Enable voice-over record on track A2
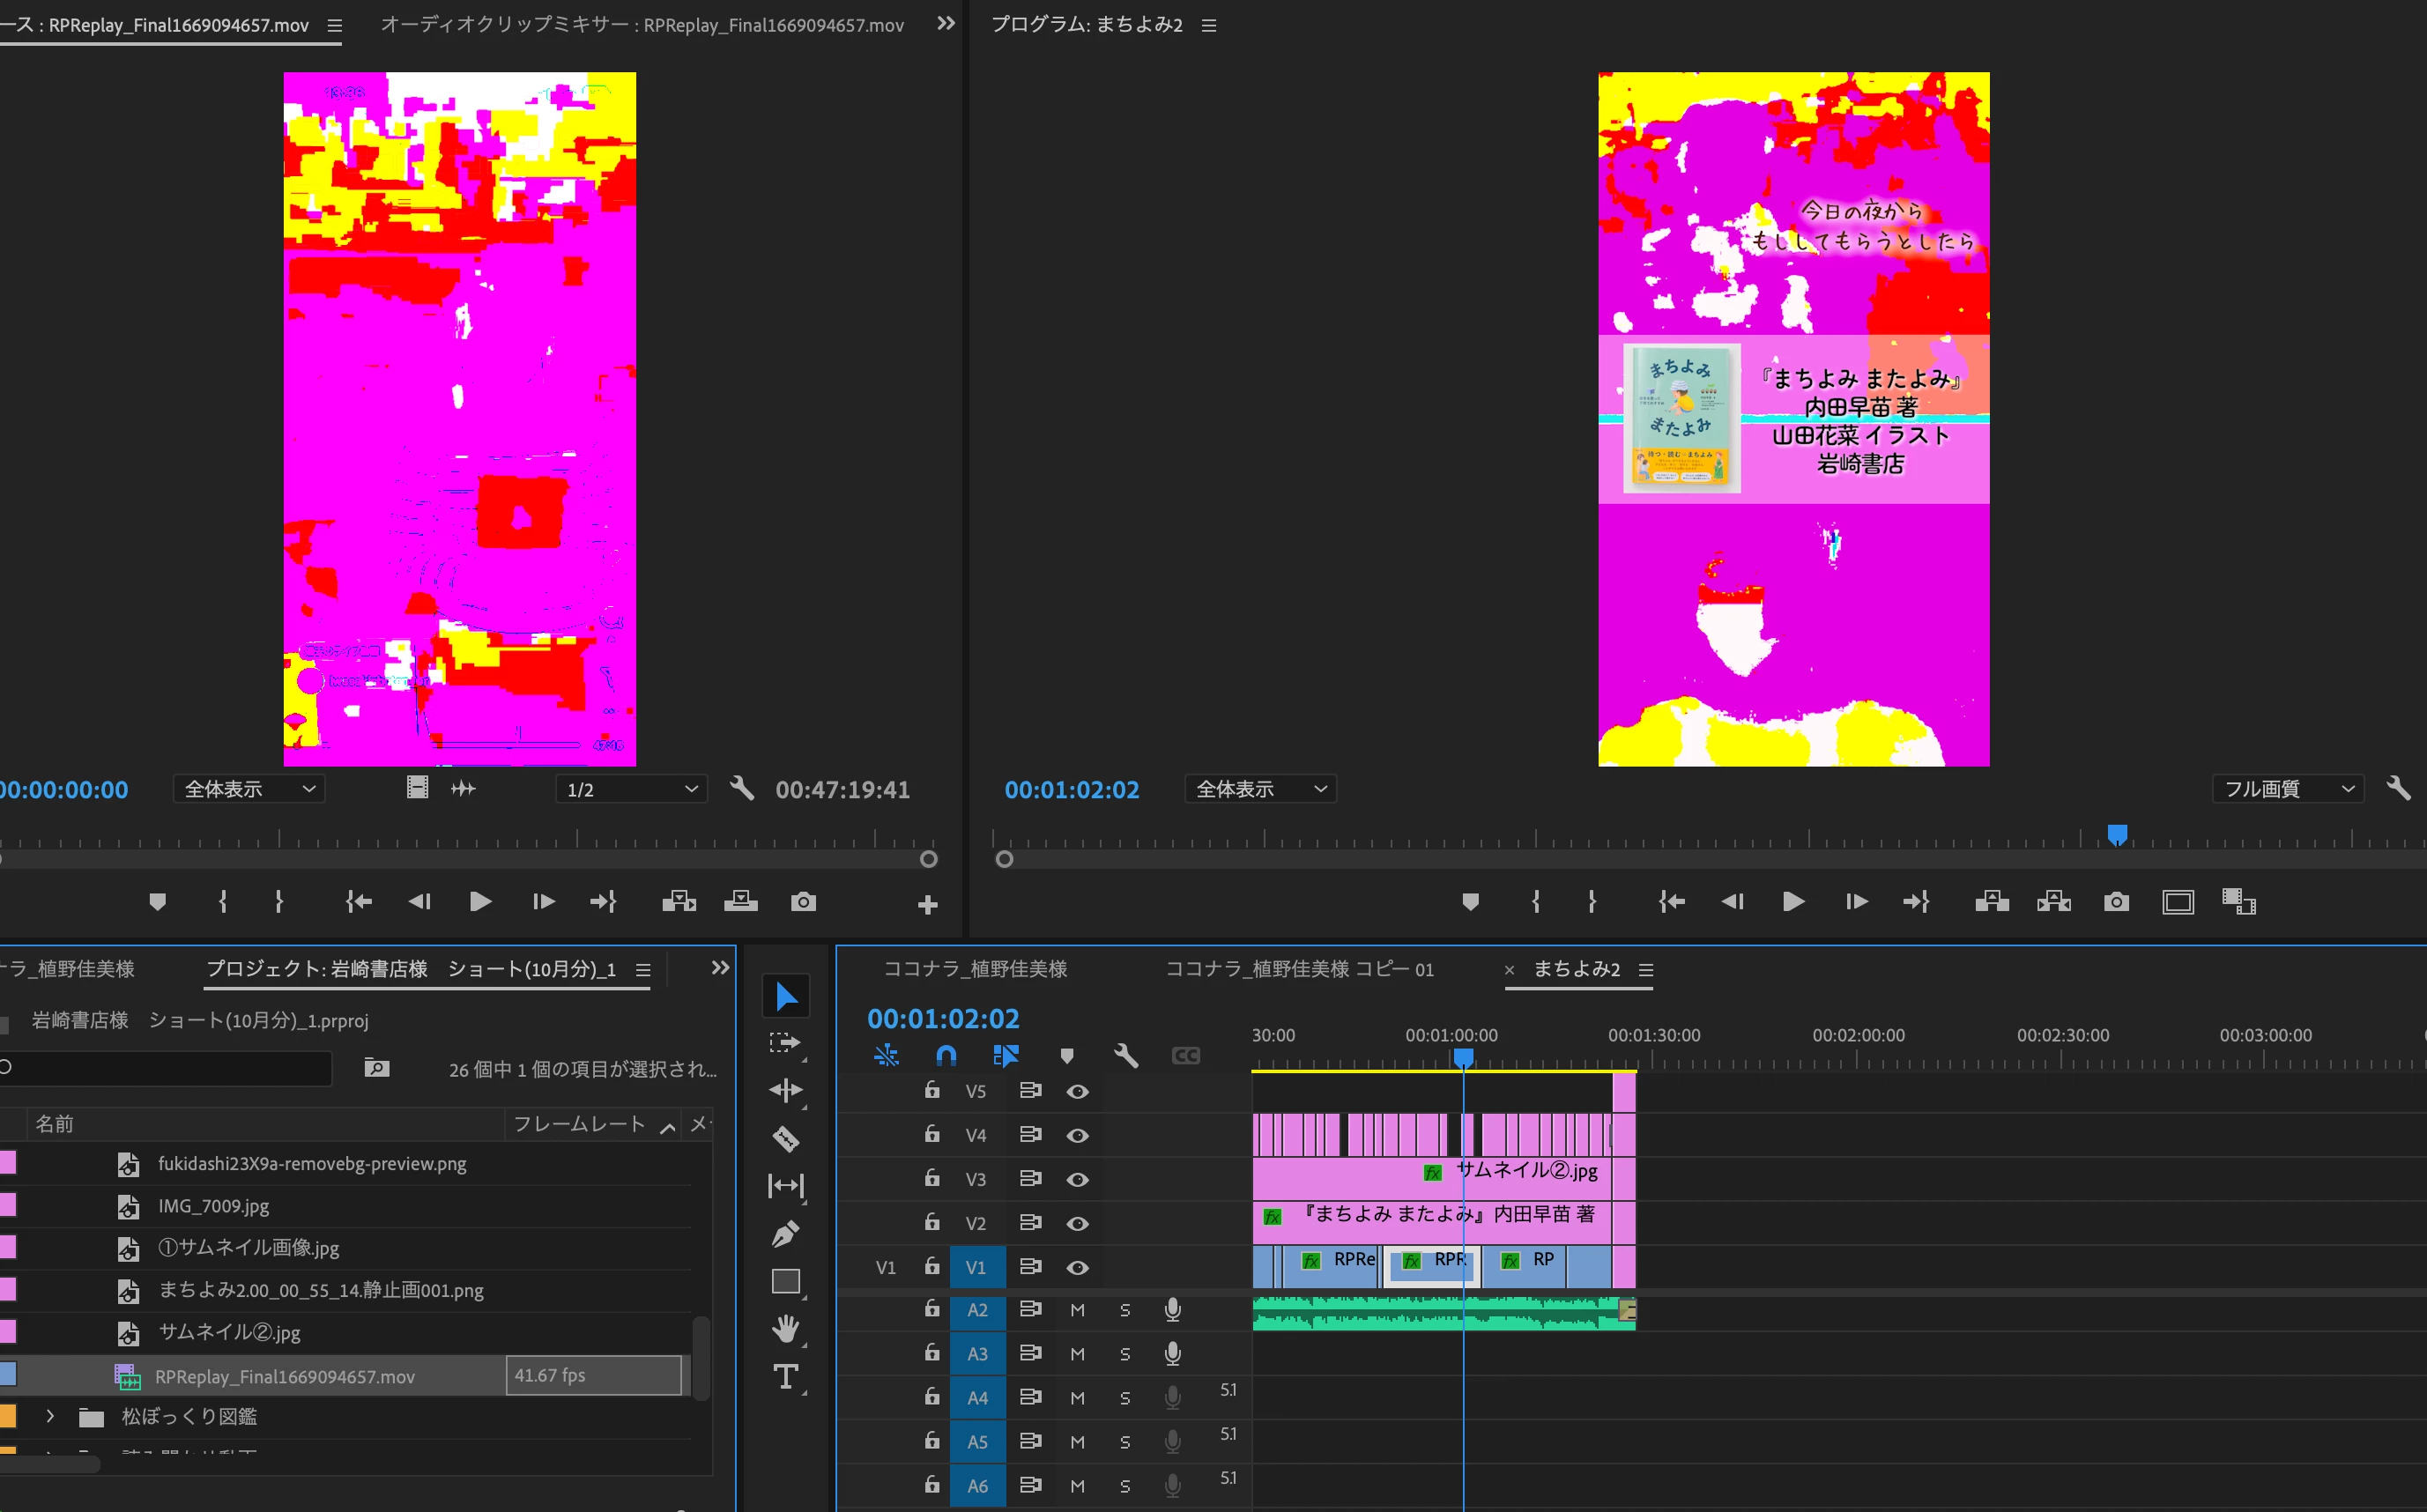2427x1512 pixels. [x=1173, y=1309]
